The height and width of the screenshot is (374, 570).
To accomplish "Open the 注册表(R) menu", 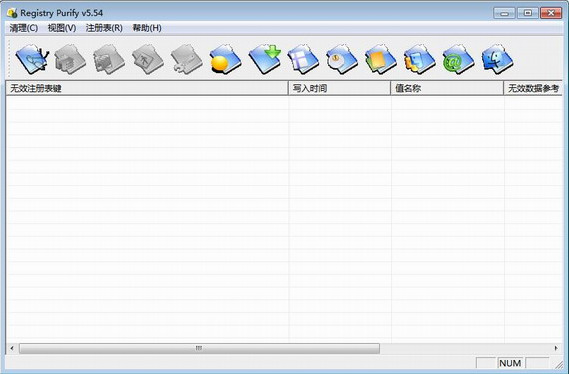I will (104, 28).
